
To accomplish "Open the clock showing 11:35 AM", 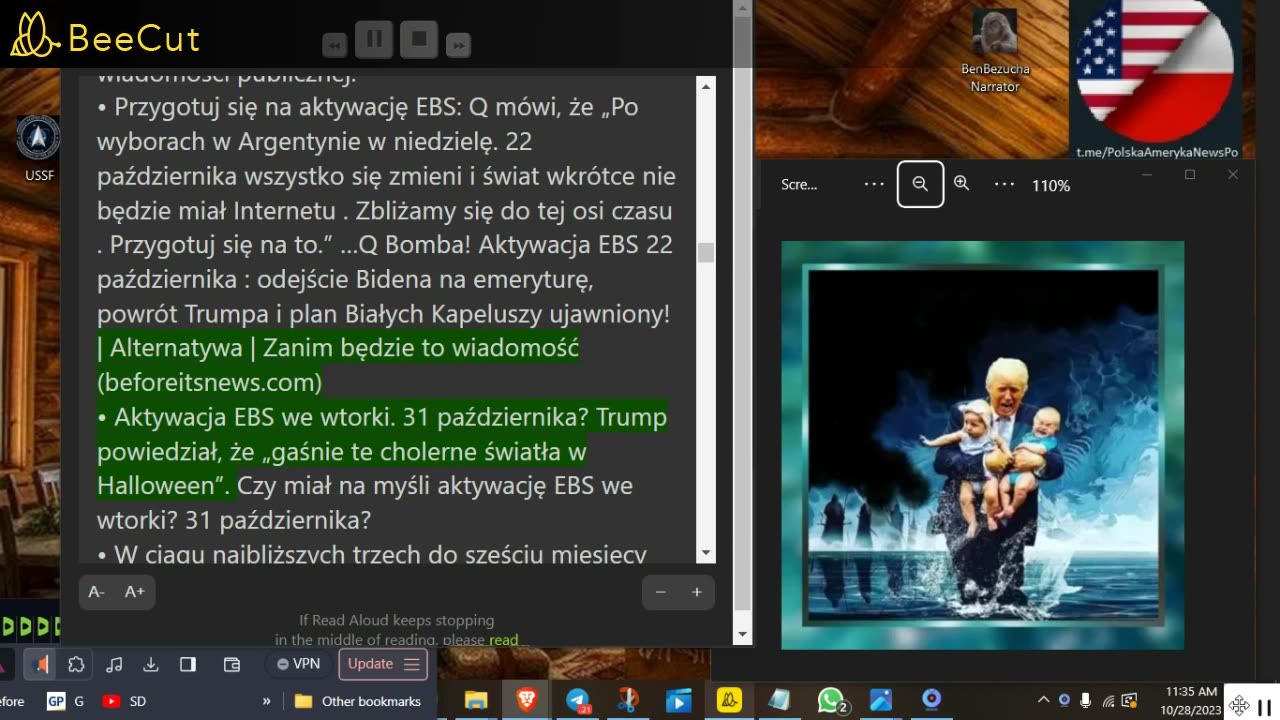I will [1192, 701].
